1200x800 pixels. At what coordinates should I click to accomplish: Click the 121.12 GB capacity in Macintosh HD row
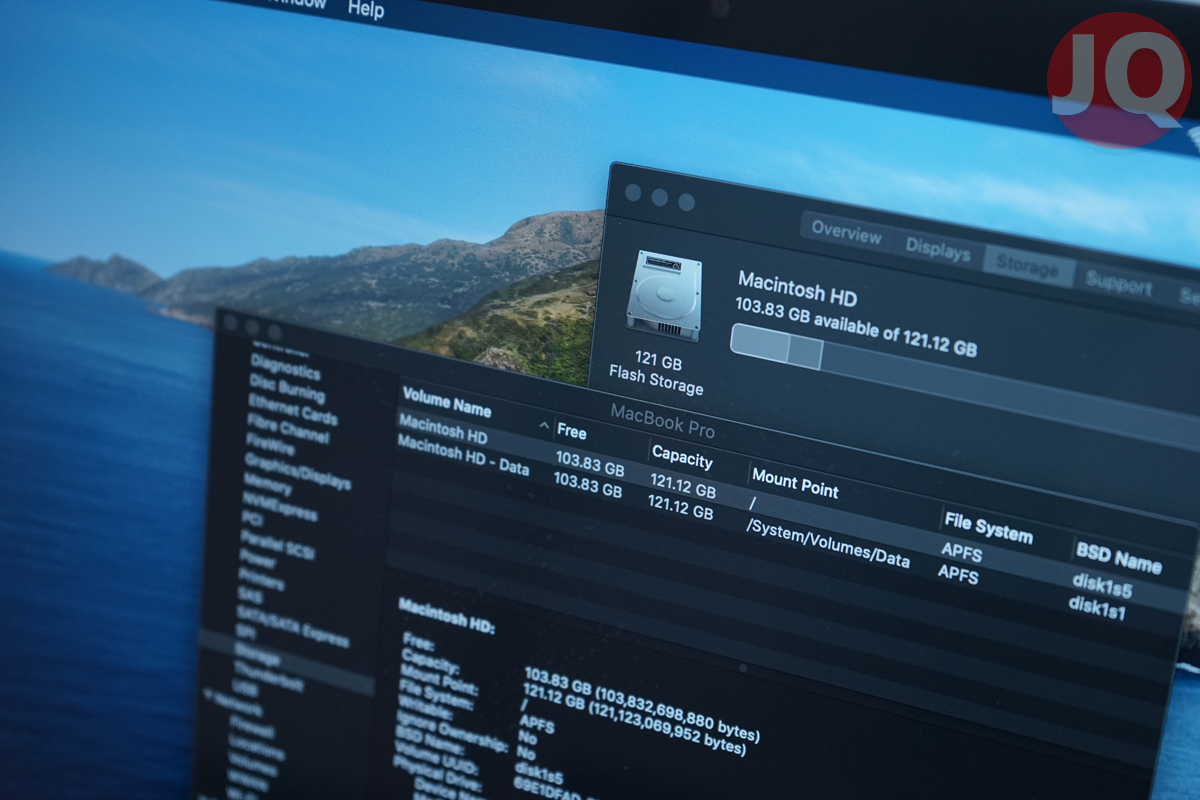(x=684, y=487)
